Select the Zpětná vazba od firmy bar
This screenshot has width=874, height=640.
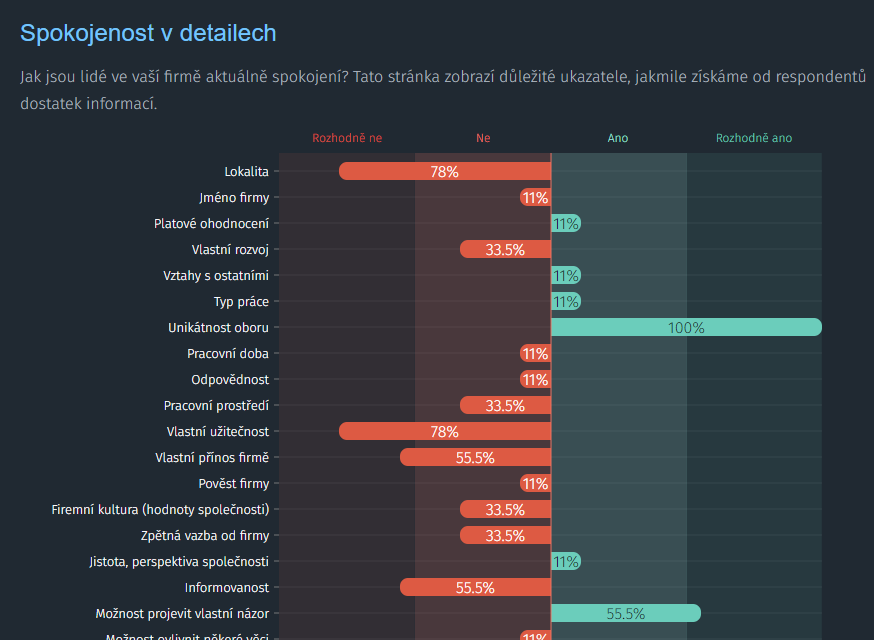505,535
